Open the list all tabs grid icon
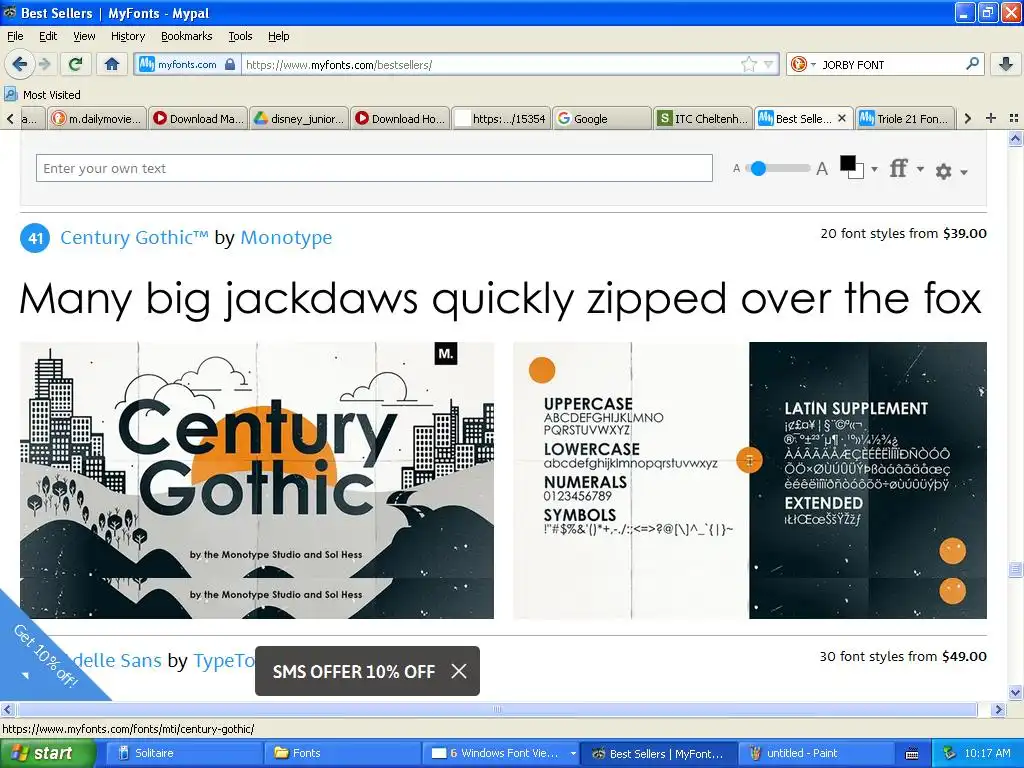This screenshot has width=1024, height=768. tap(1014, 118)
